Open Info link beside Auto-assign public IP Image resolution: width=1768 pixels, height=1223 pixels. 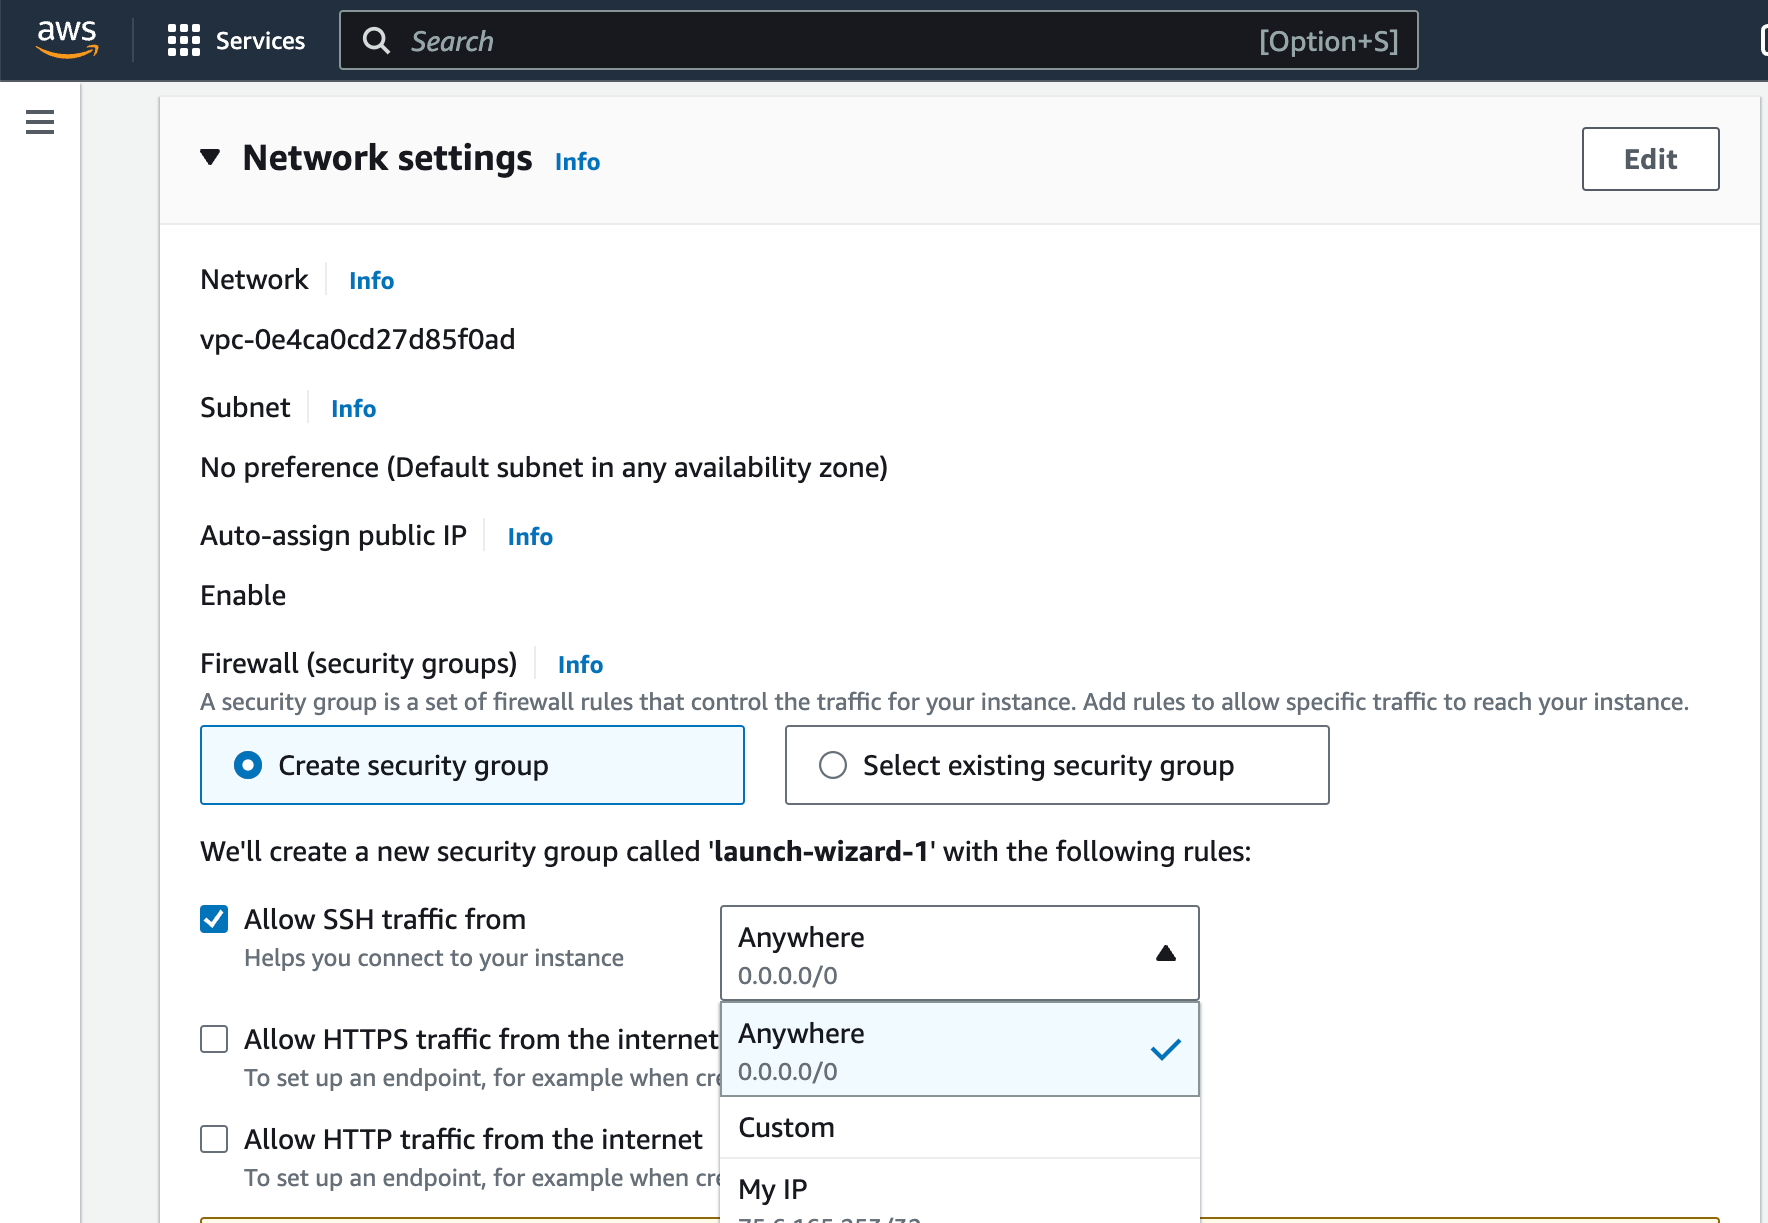[x=529, y=537]
